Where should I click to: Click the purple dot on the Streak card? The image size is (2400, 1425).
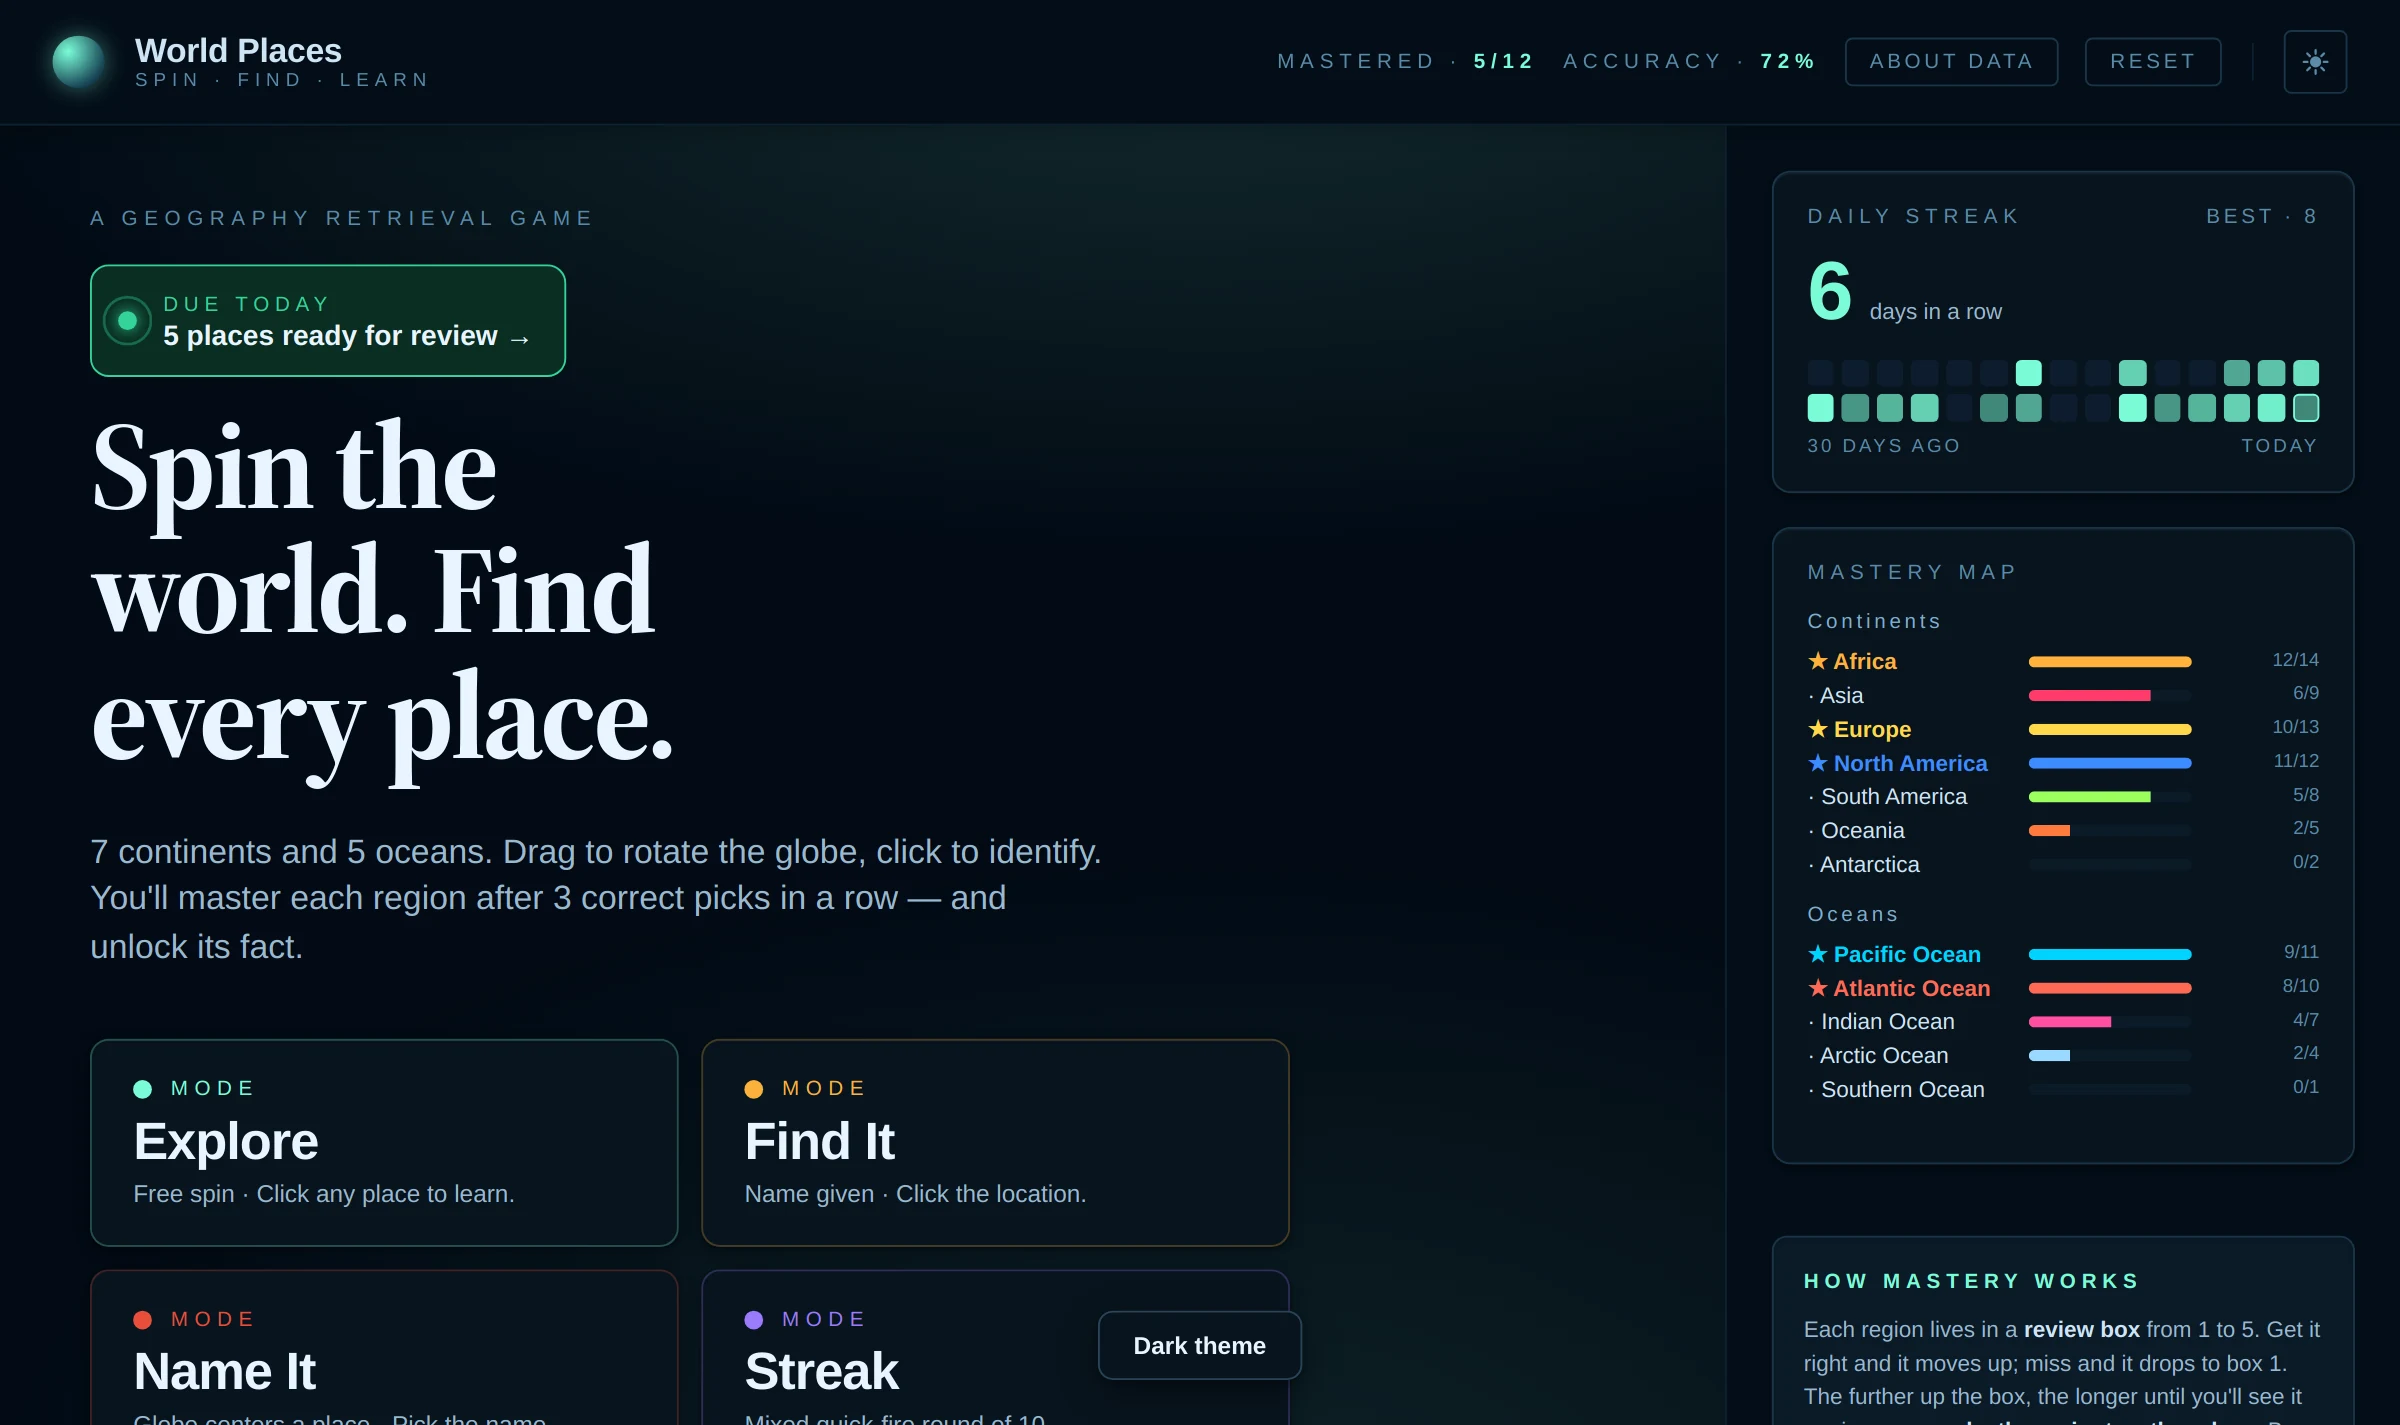[x=754, y=1320]
